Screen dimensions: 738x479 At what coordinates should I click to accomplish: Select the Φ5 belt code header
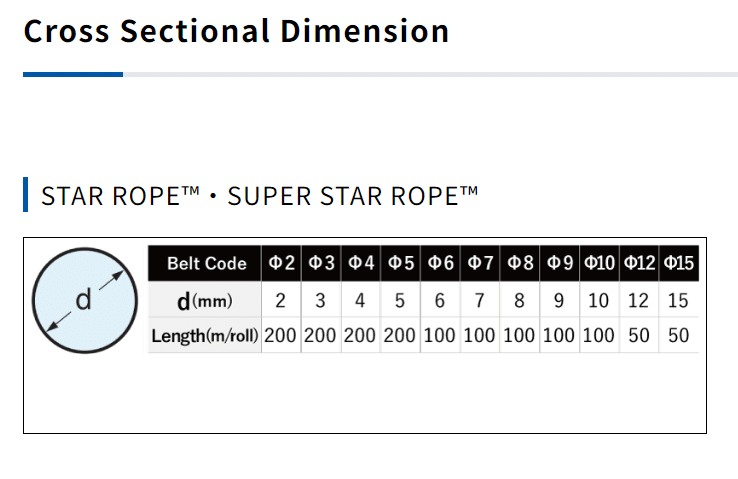[x=400, y=264]
